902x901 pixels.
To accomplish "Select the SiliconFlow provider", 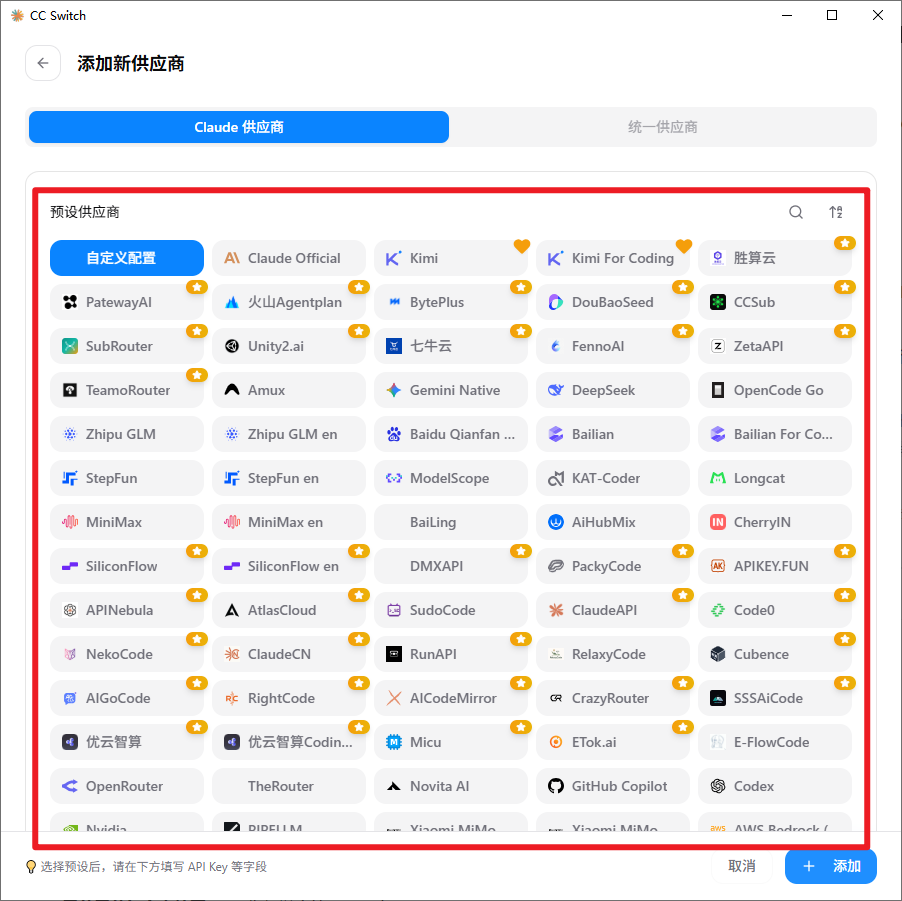I will click(x=127, y=566).
